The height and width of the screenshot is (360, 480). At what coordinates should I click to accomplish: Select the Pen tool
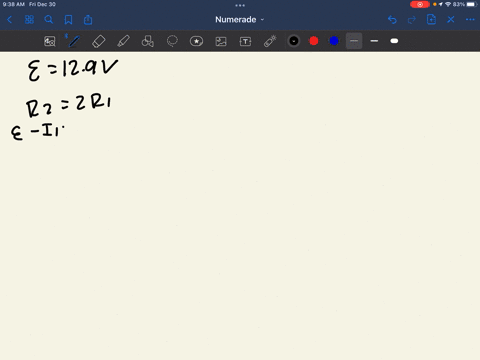pyautogui.click(x=74, y=41)
